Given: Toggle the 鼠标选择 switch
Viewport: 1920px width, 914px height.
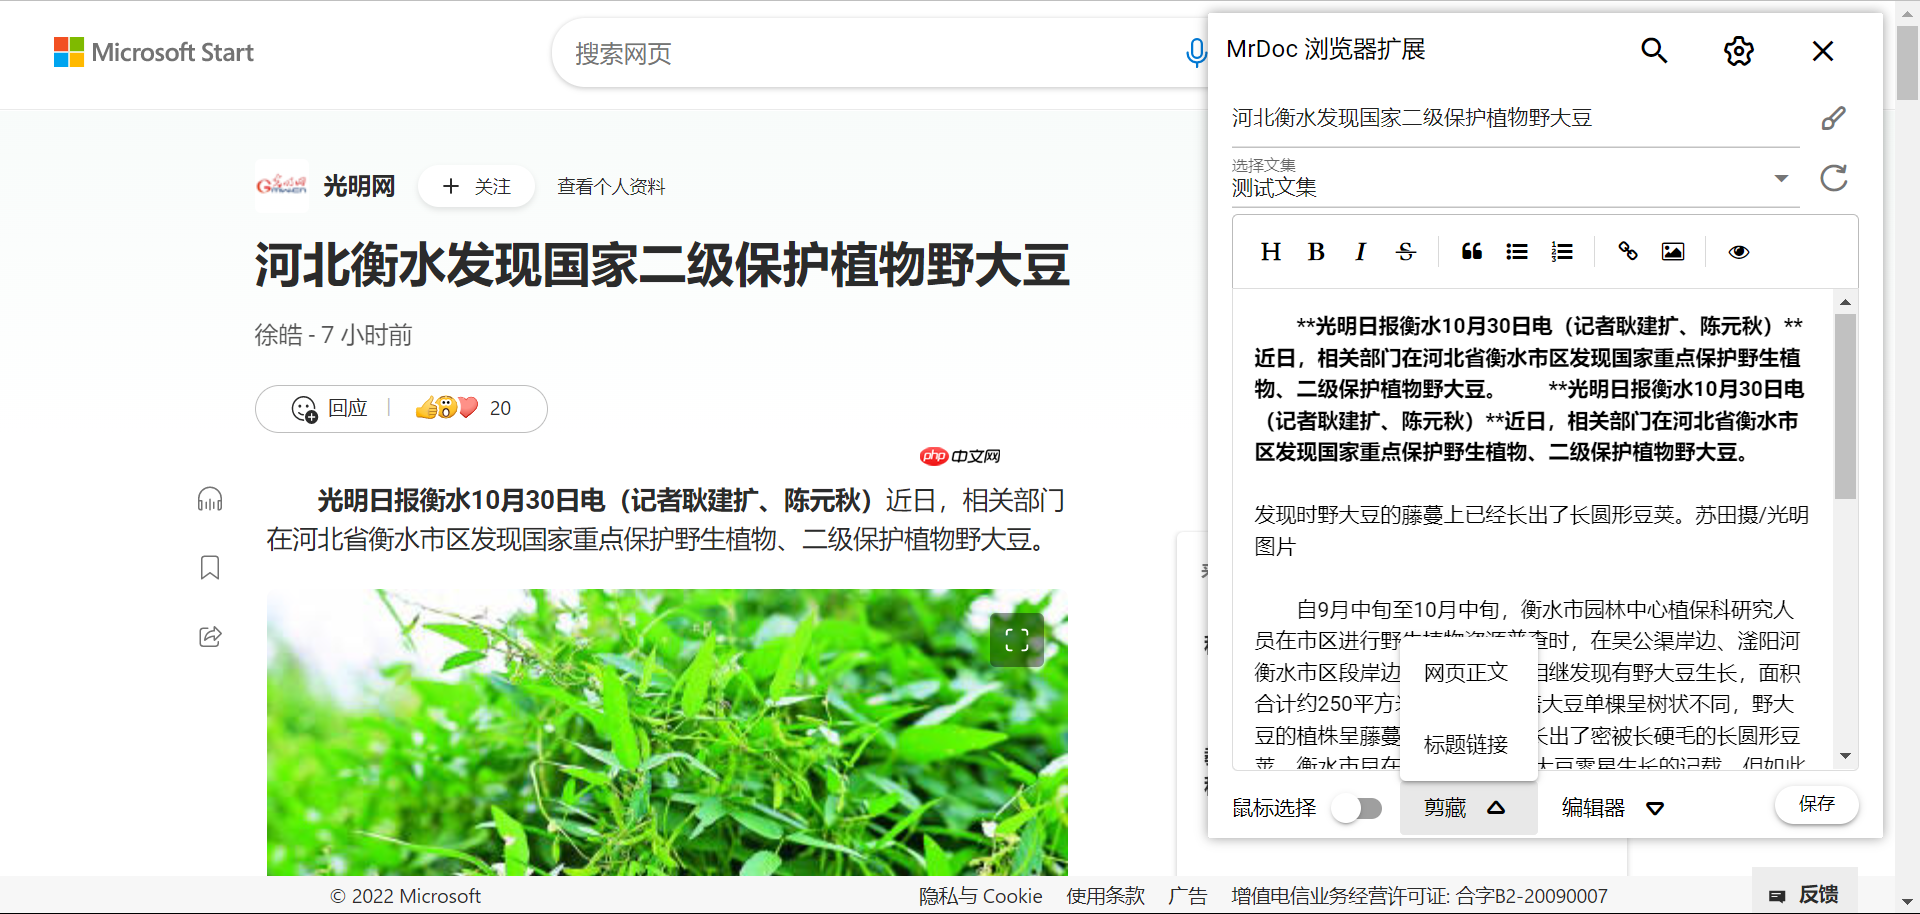Looking at the screenshot, I should (x=1357, y=808).
